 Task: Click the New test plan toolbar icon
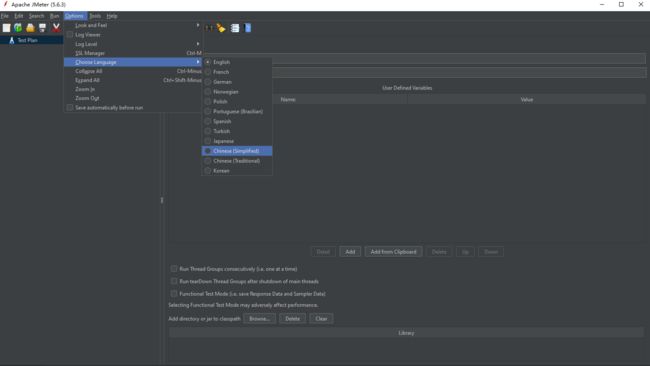coord(6,28)
